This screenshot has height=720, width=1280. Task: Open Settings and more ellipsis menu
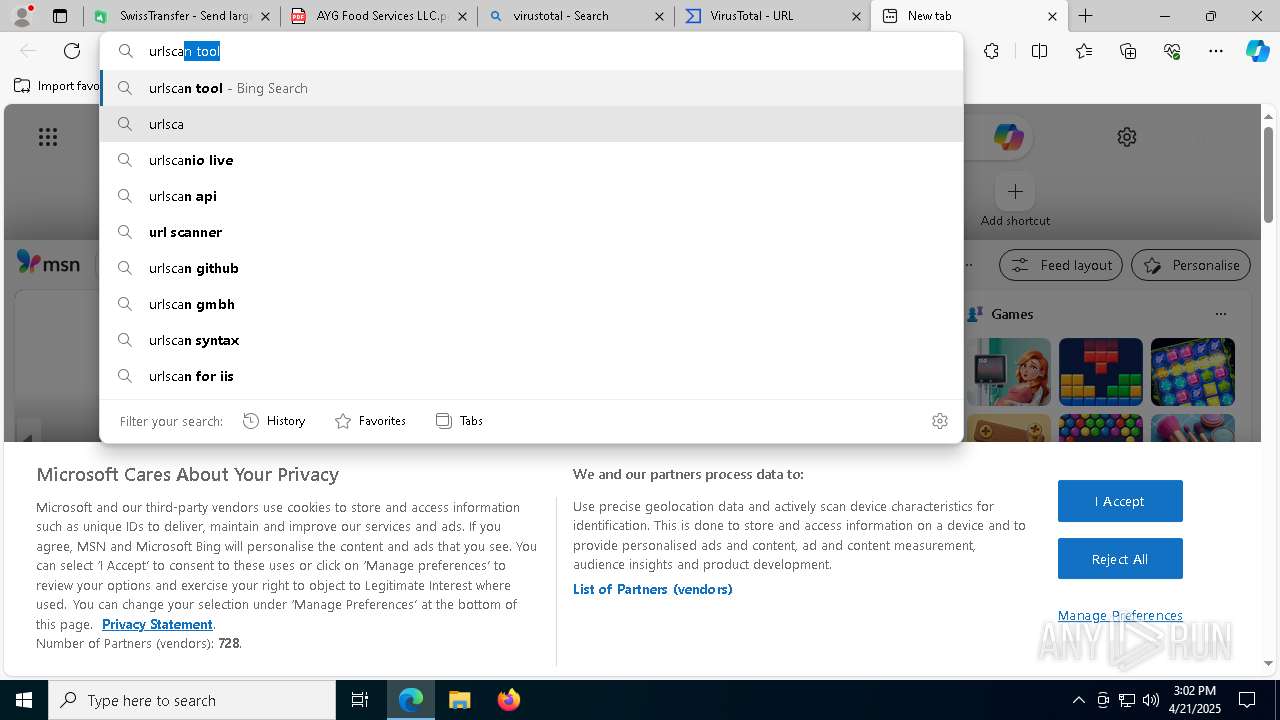(1216, 51)
